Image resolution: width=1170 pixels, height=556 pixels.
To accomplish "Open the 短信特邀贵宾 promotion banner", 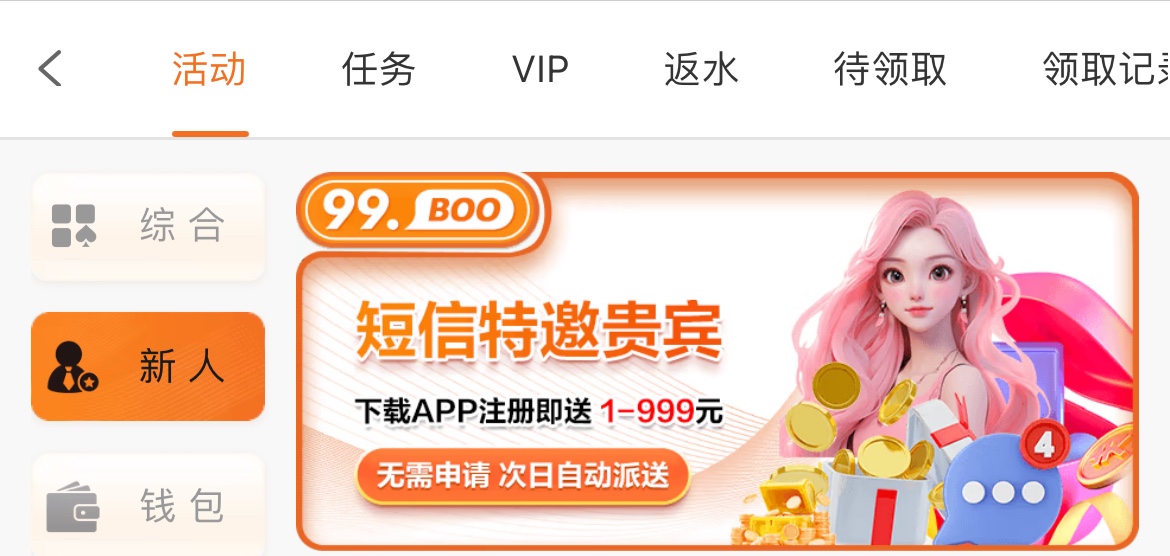I will (x=717, y=361).
